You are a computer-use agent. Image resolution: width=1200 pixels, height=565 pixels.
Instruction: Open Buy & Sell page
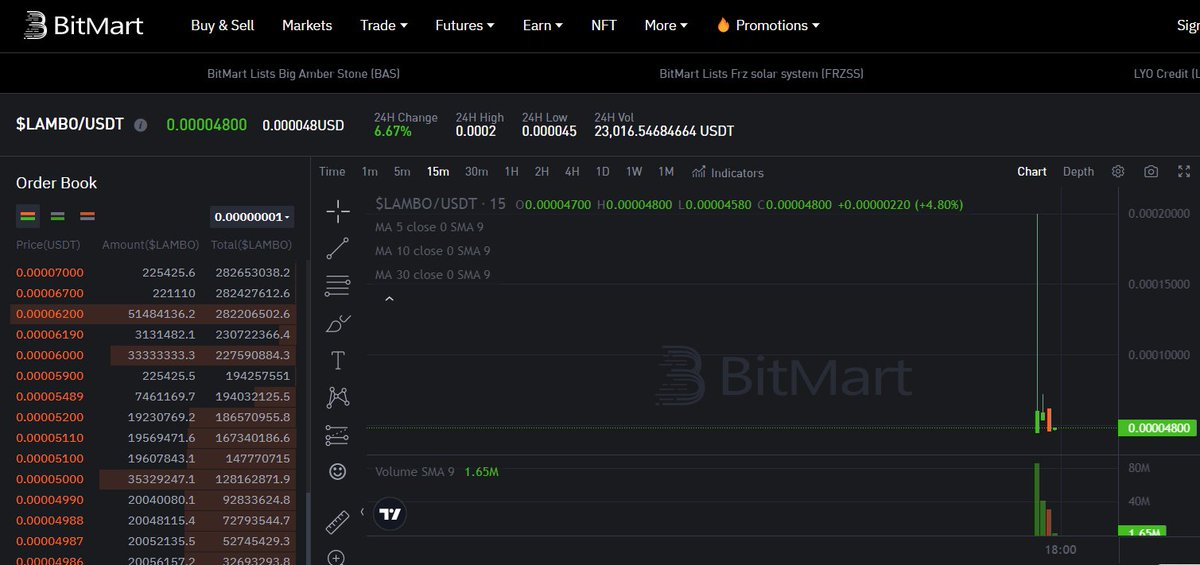click(x=222, y=25)
